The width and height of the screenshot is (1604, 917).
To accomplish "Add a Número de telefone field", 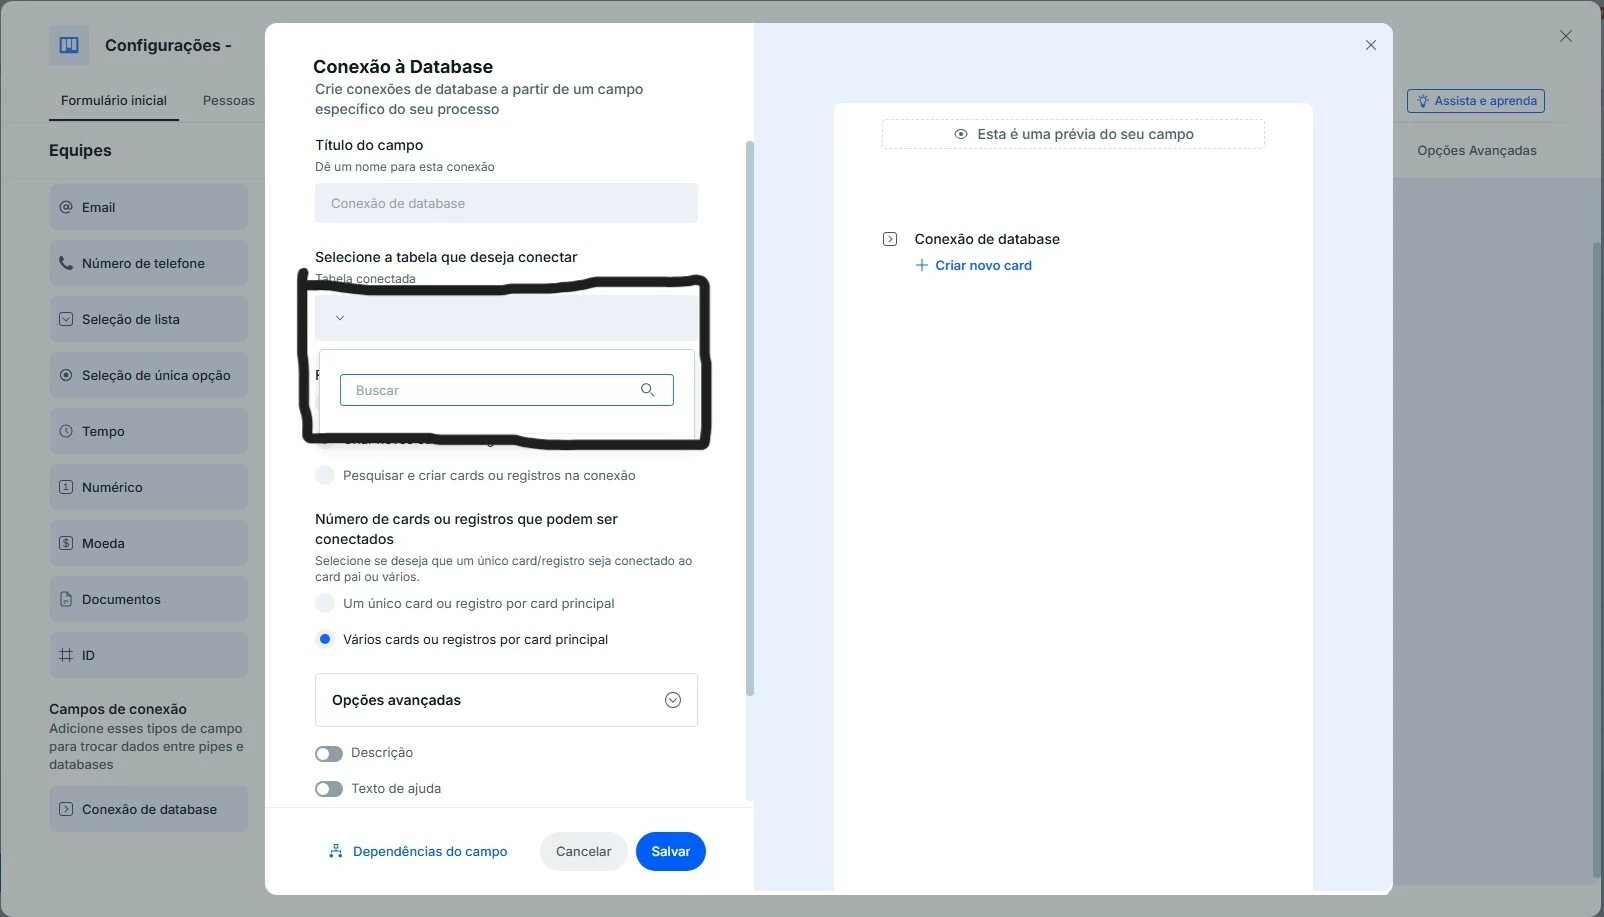I will click(149, 263).
